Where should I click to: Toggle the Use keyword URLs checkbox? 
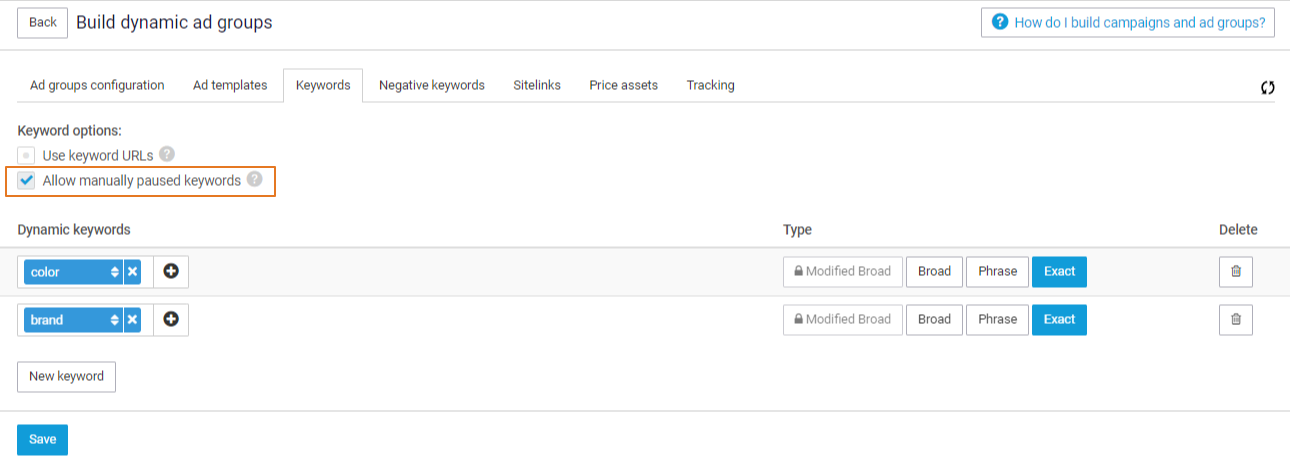[27, 156]
